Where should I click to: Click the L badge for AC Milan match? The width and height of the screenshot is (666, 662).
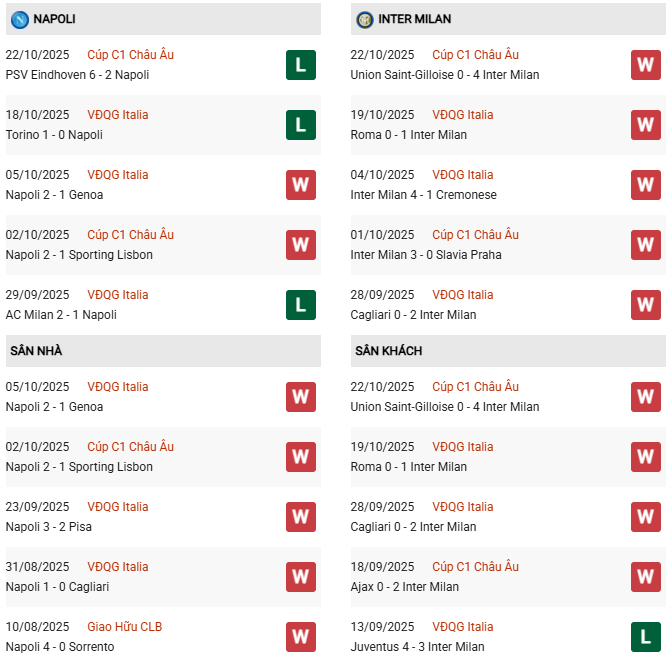pos(300,305)
